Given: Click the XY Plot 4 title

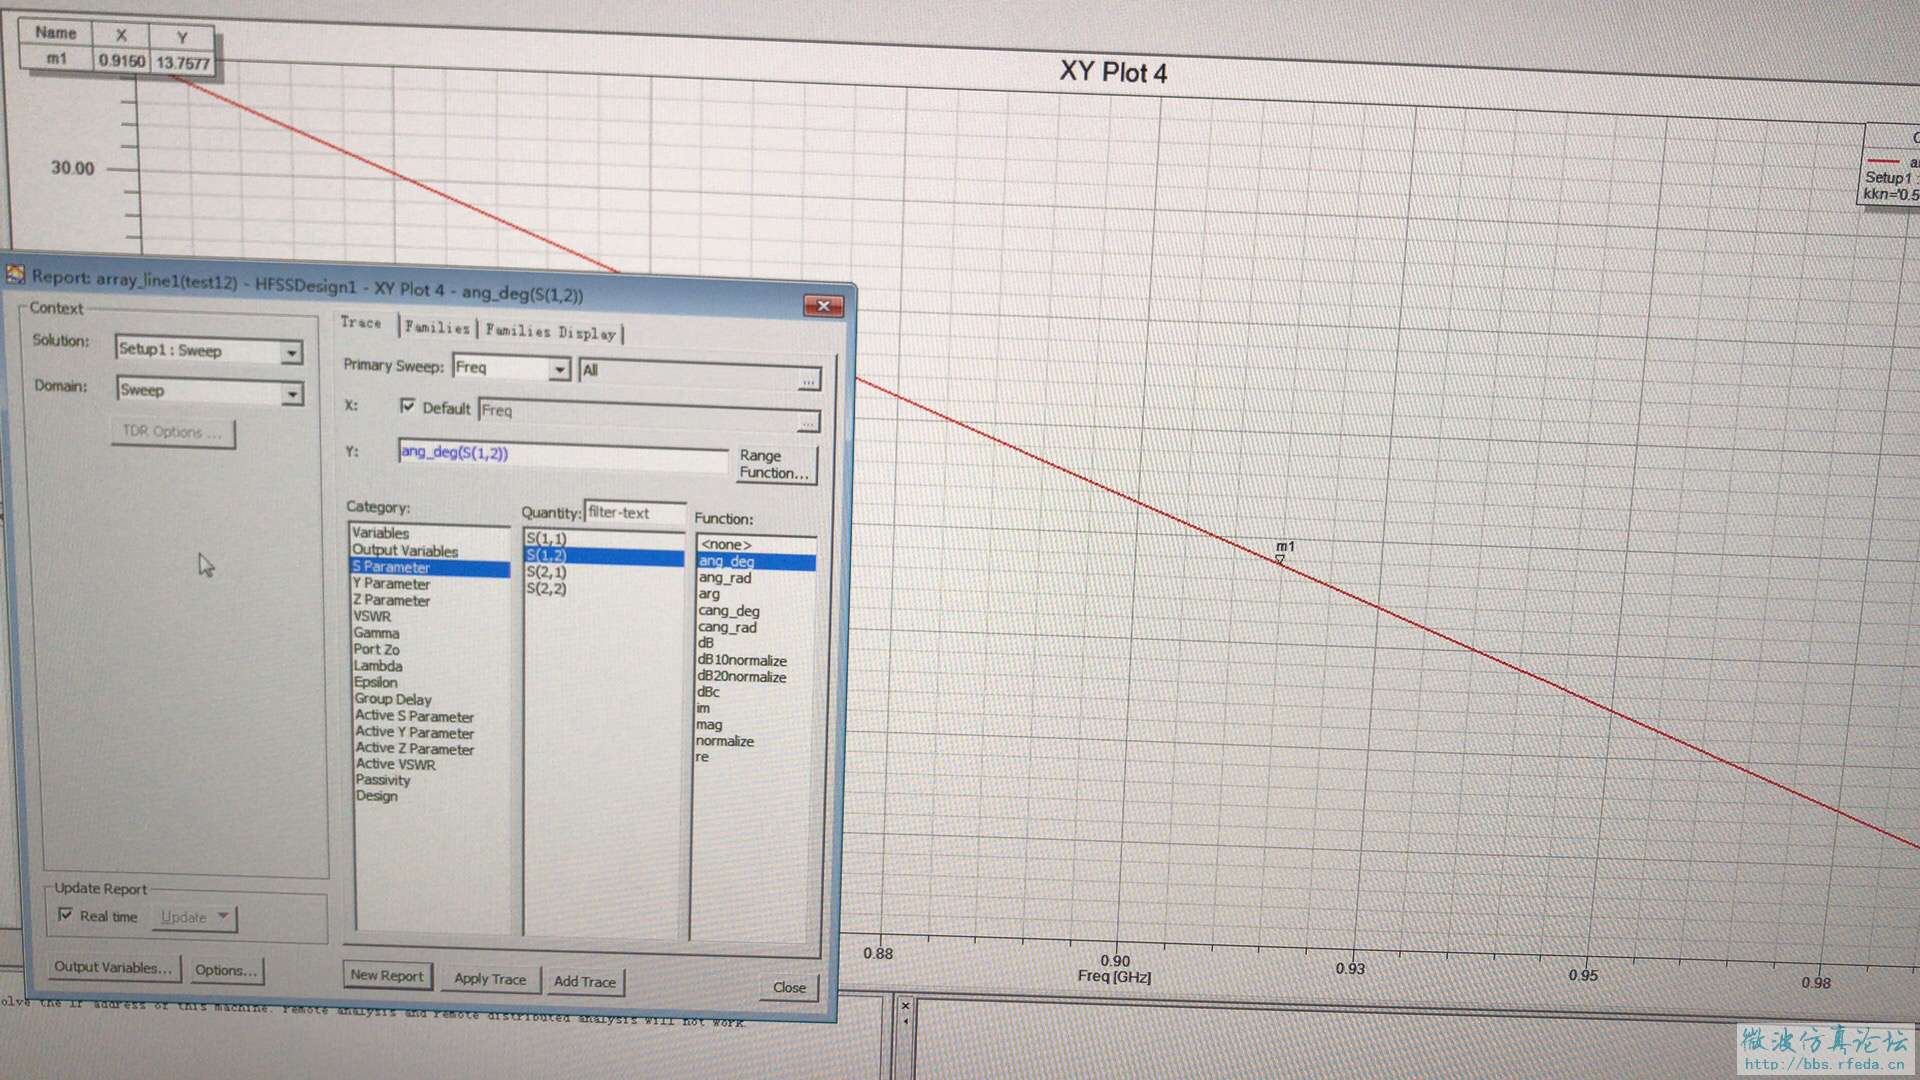Looking at the screenshot, I should [1113, 73].
